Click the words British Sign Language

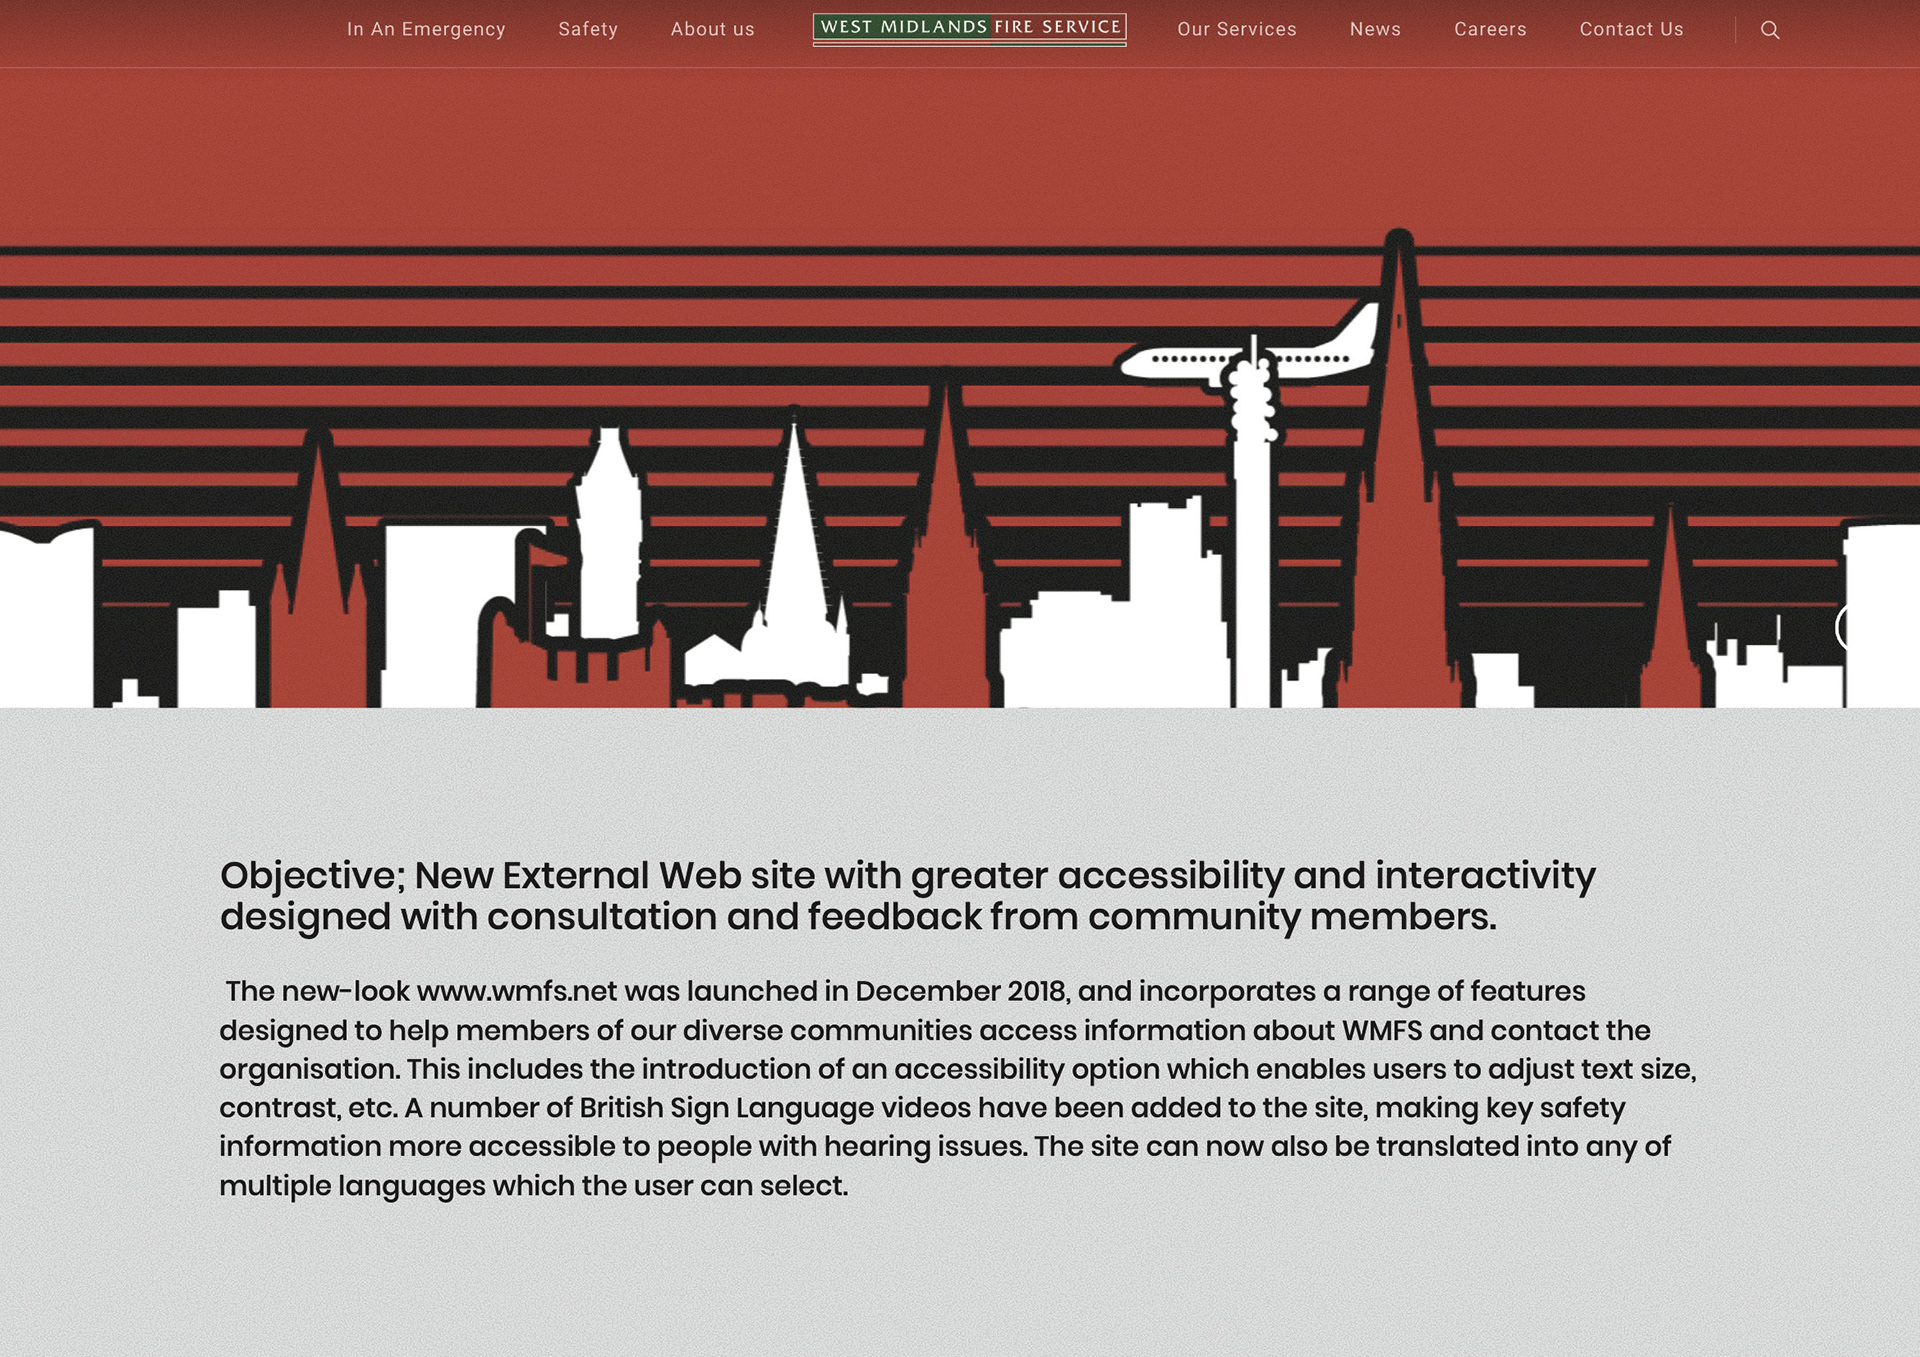coord(726,1108)
